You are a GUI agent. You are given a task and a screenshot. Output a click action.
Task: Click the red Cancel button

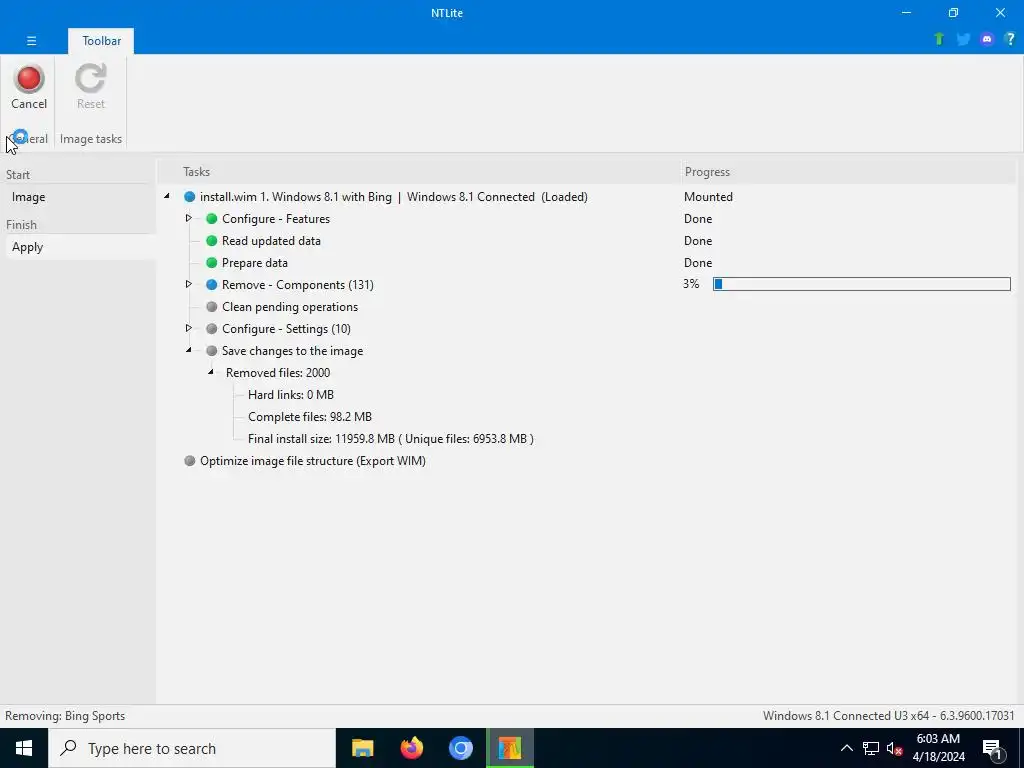coord(29,88)
